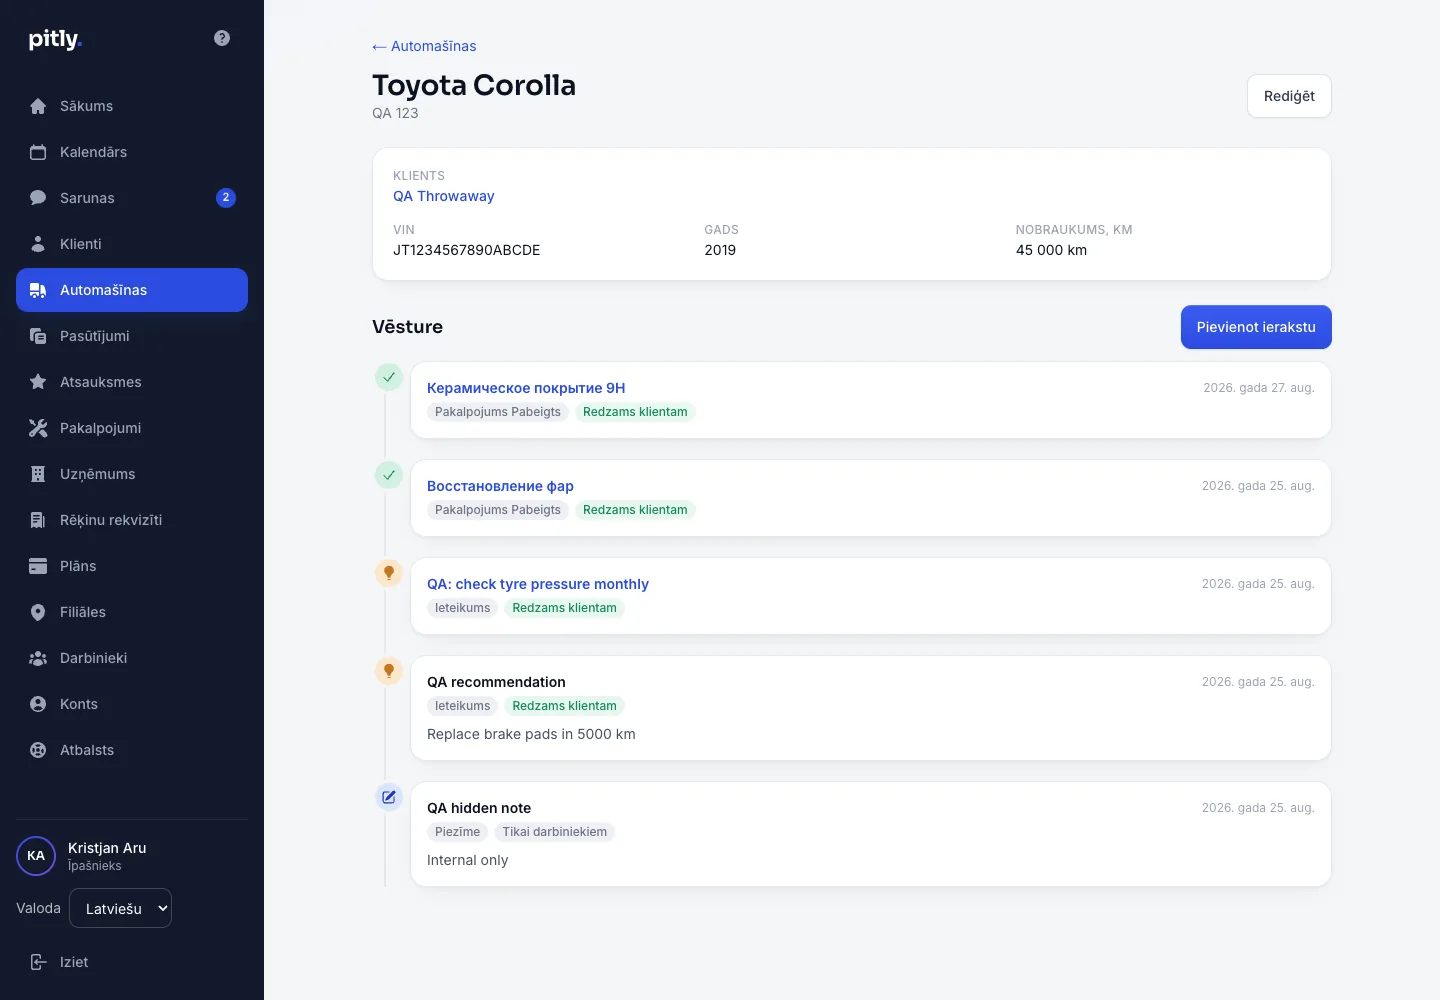Go back via Automašīnas link
The image size is (1440, 1000).
point(424,46)
